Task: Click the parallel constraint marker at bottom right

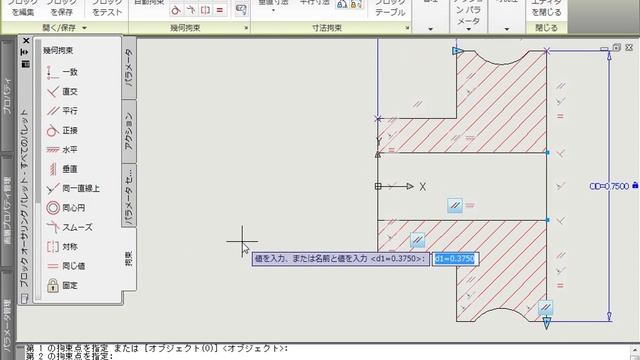Action: (545, 307)
